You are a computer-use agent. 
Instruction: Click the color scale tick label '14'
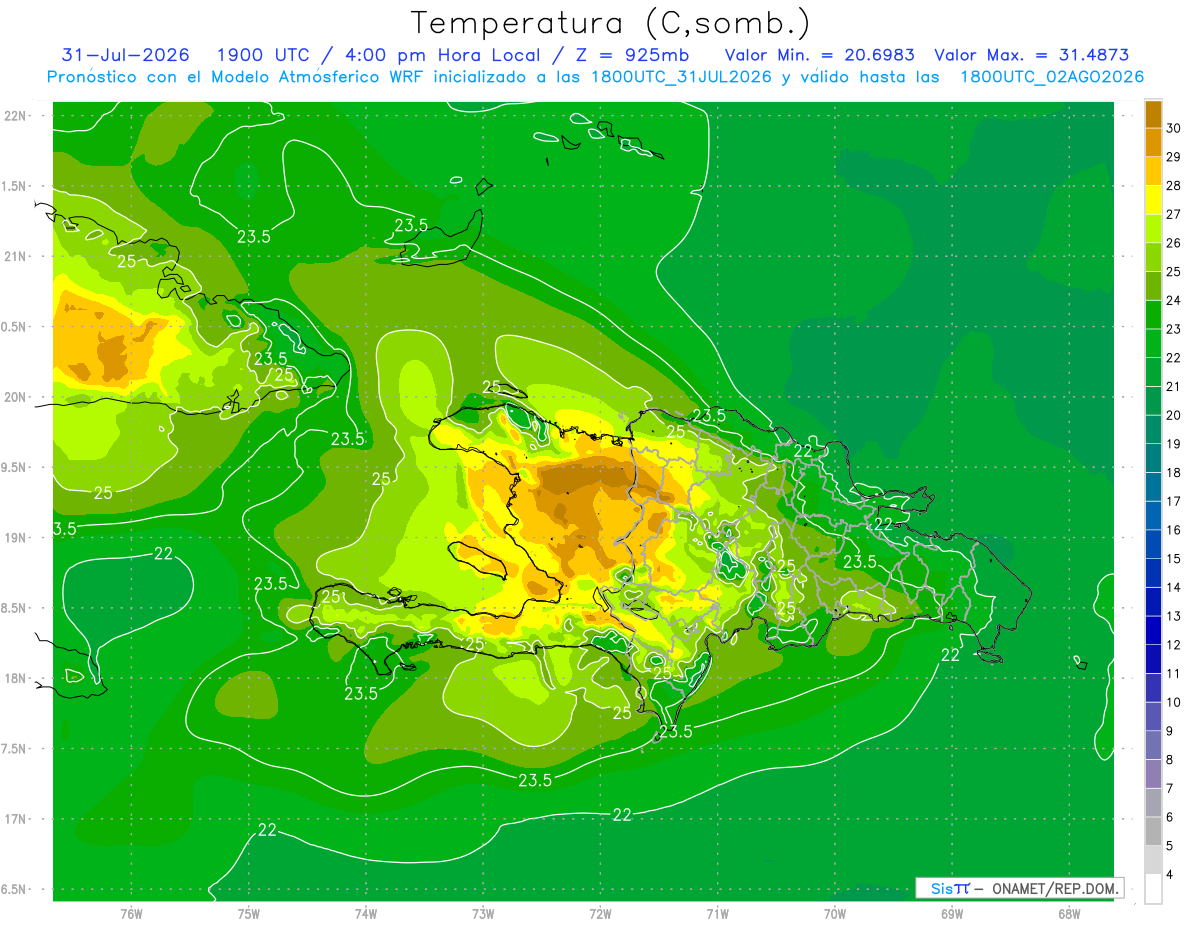pyautogui.click(x=1175, y=588)
